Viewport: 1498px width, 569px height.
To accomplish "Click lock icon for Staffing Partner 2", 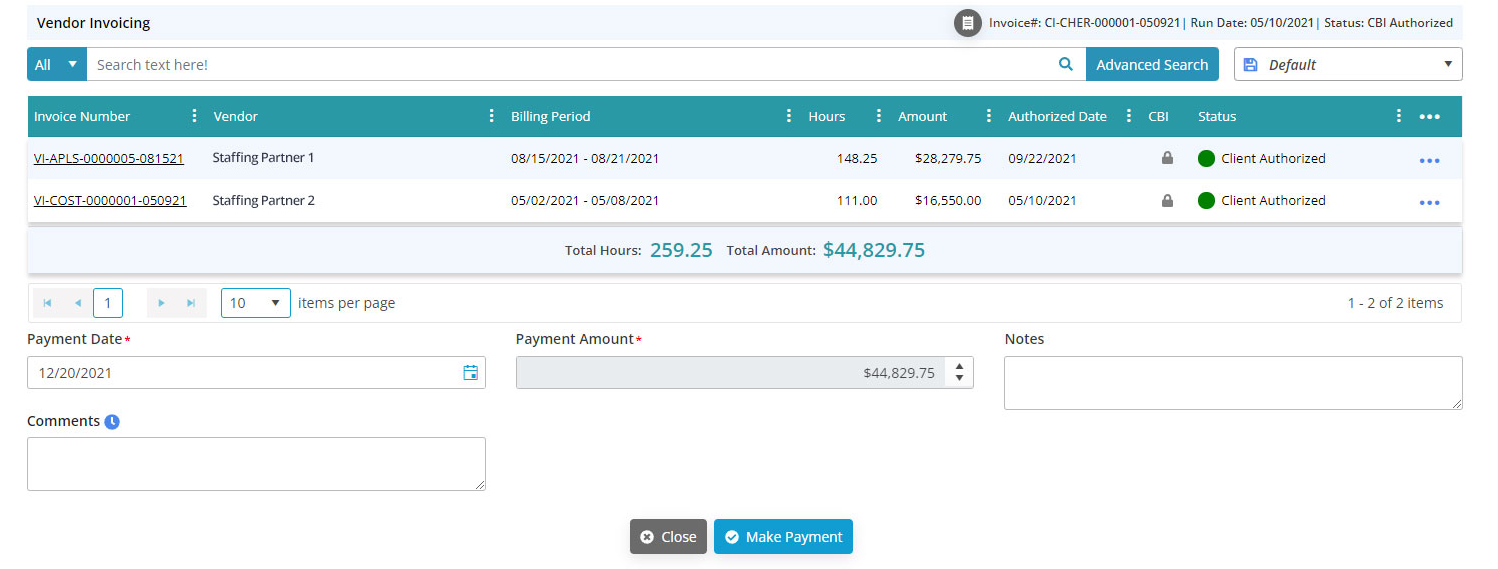I will 1166,201.
